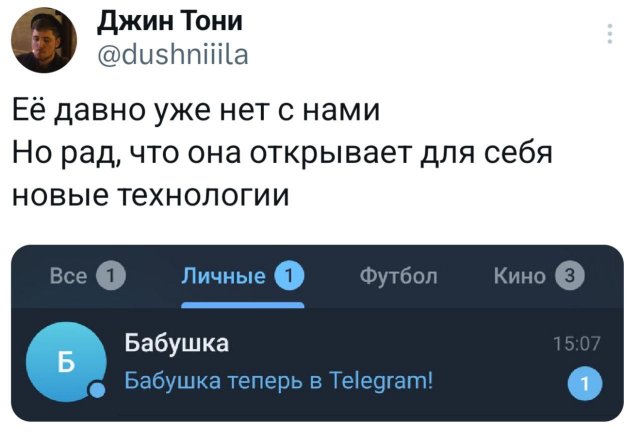Open the Футбол folder tab
Screen dimensions: 640x441
click(x=399, y=276)
